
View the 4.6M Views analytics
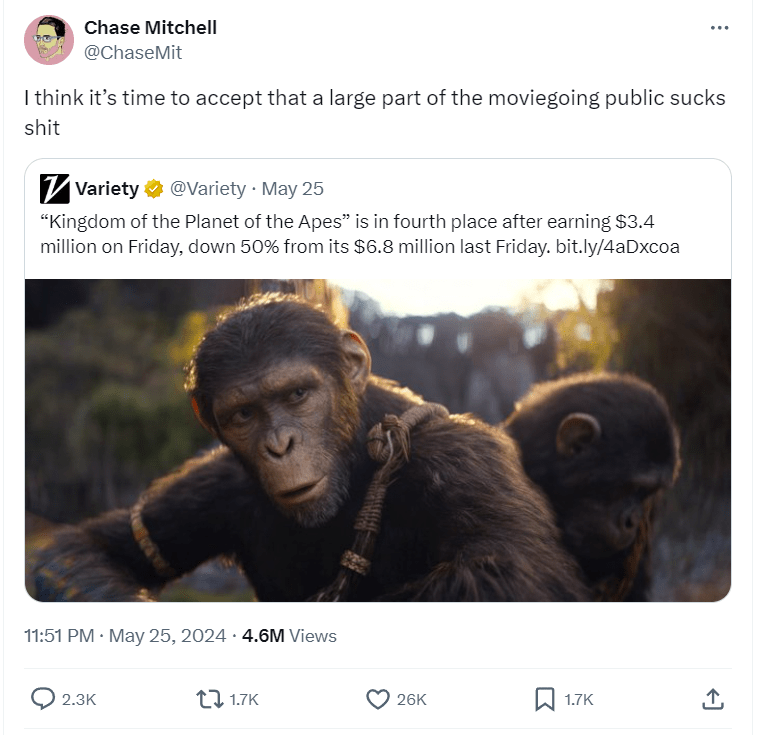(x=289, y=635)
